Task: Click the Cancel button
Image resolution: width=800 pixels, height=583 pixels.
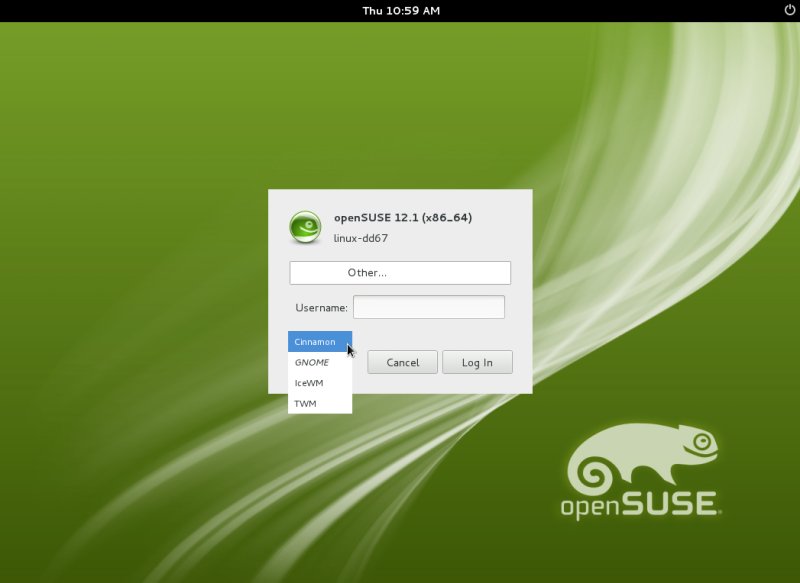Action: tap(403, 362)
